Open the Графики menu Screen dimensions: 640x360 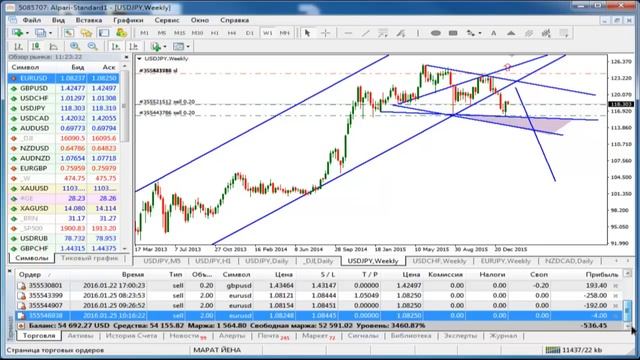tap(128, 20)
